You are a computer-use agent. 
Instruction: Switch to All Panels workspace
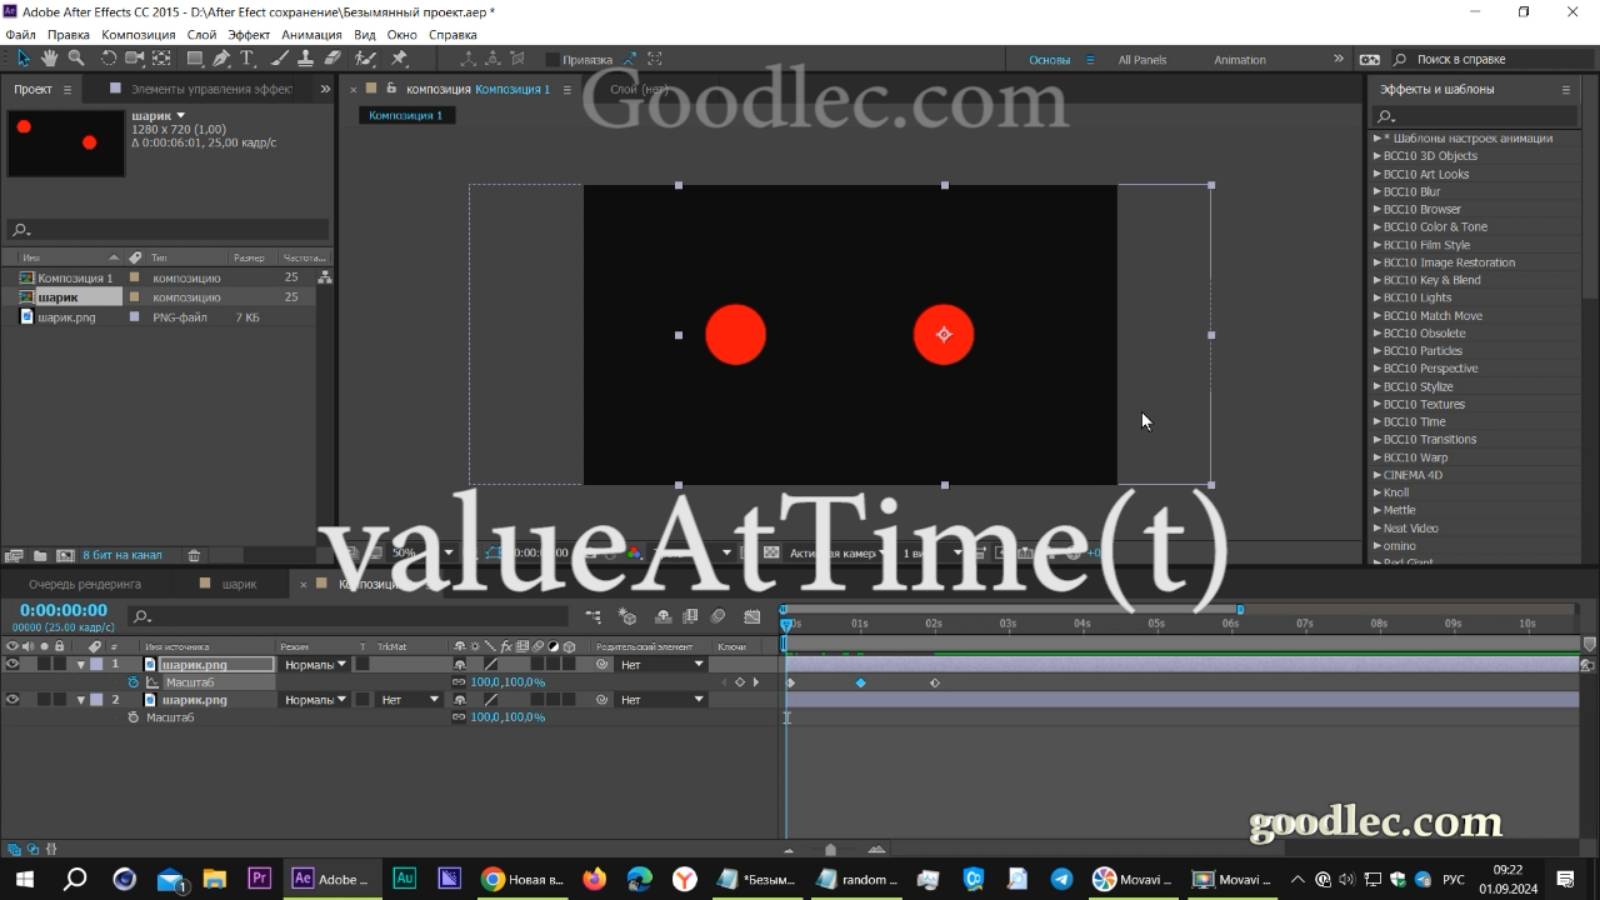click(1142, 60)
